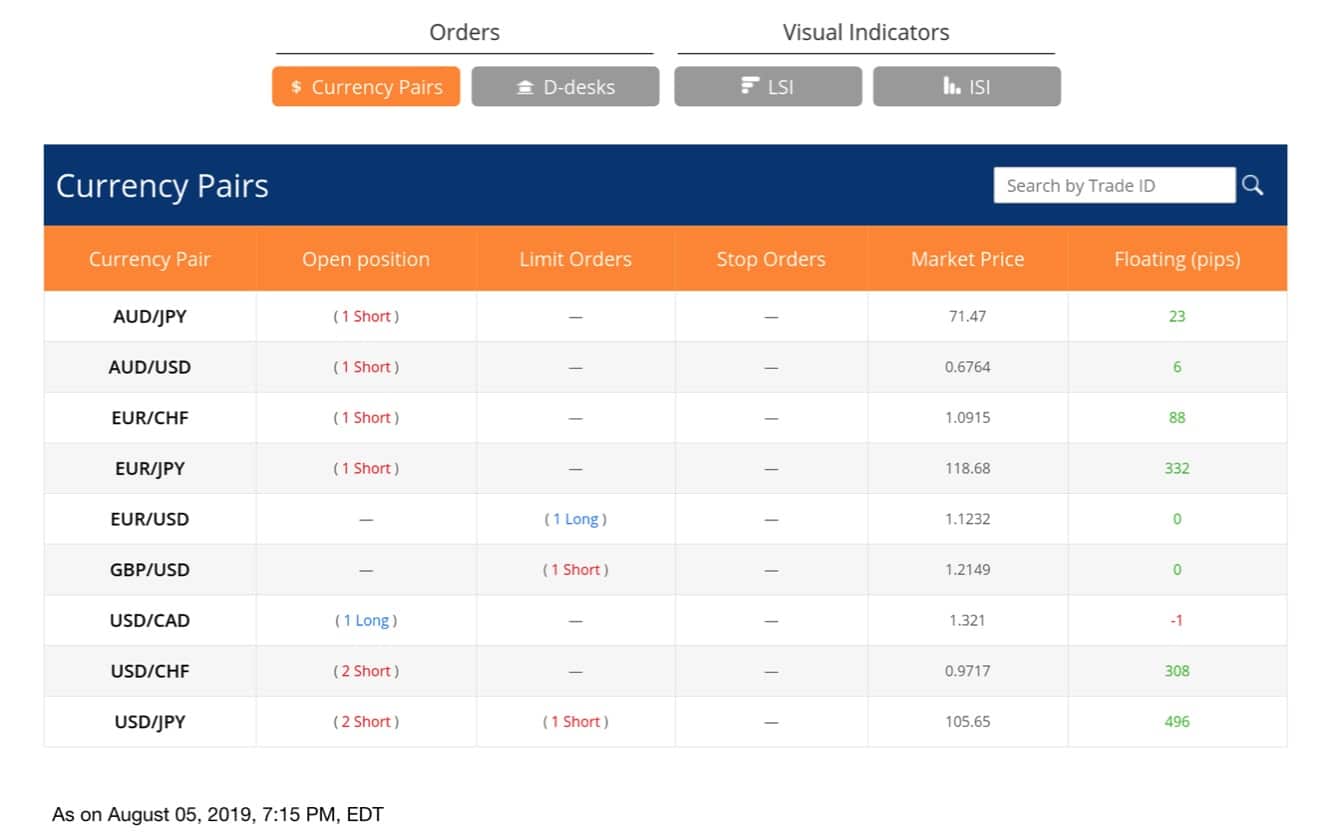The height and width of the screenshot is (839, 1322).
Task: Click the Open position column header
Action: [366, 259]
